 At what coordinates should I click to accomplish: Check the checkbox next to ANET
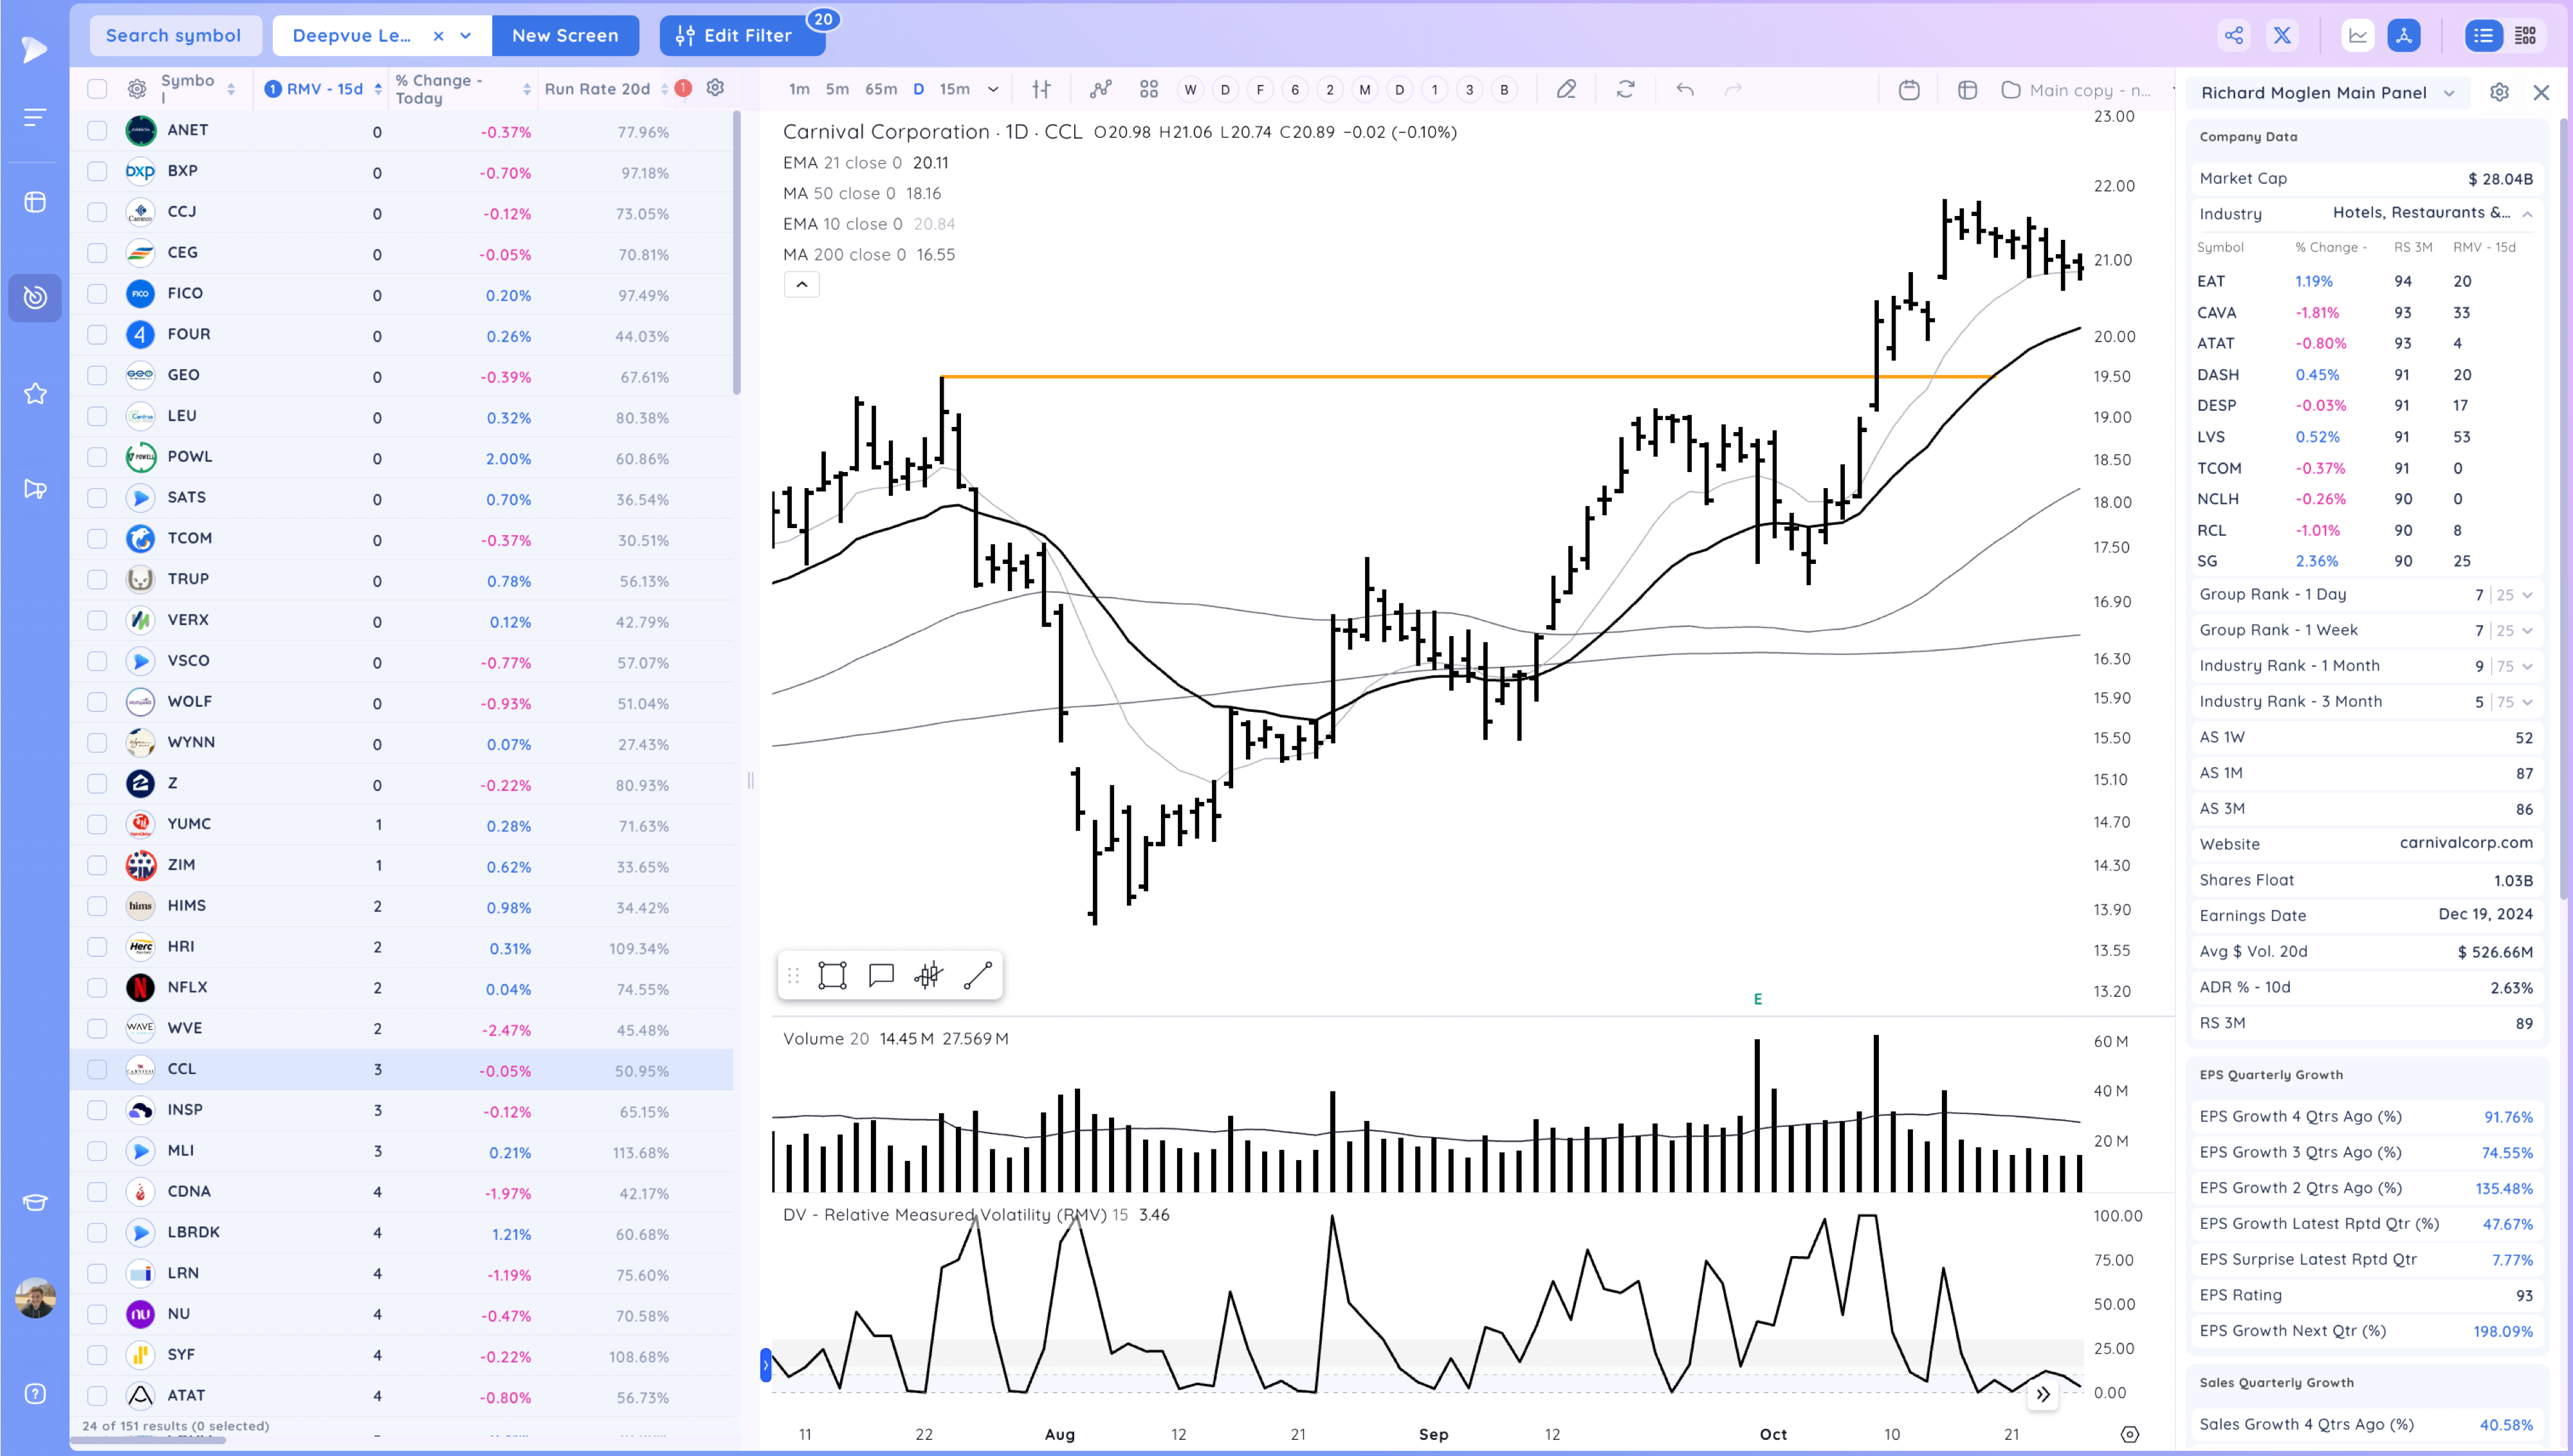[97, 130]
